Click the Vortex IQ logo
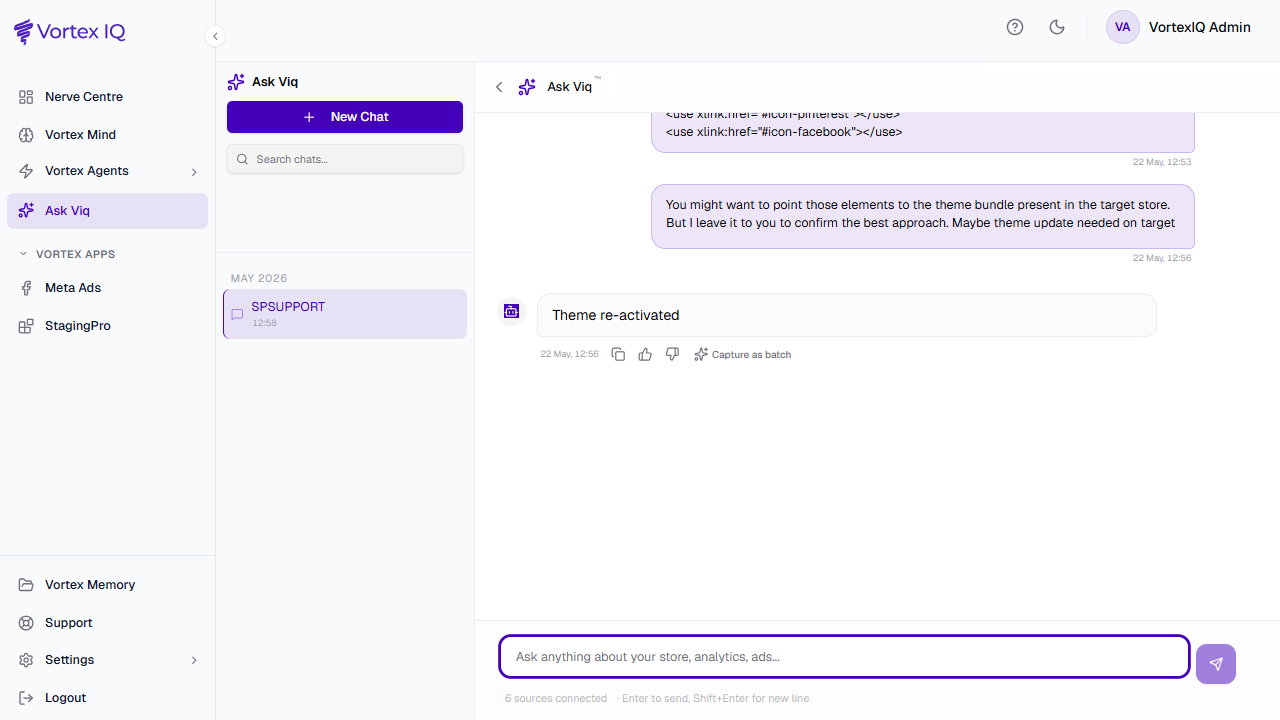1280x720 pixels. pyautogui.click(x=70, y=32)
